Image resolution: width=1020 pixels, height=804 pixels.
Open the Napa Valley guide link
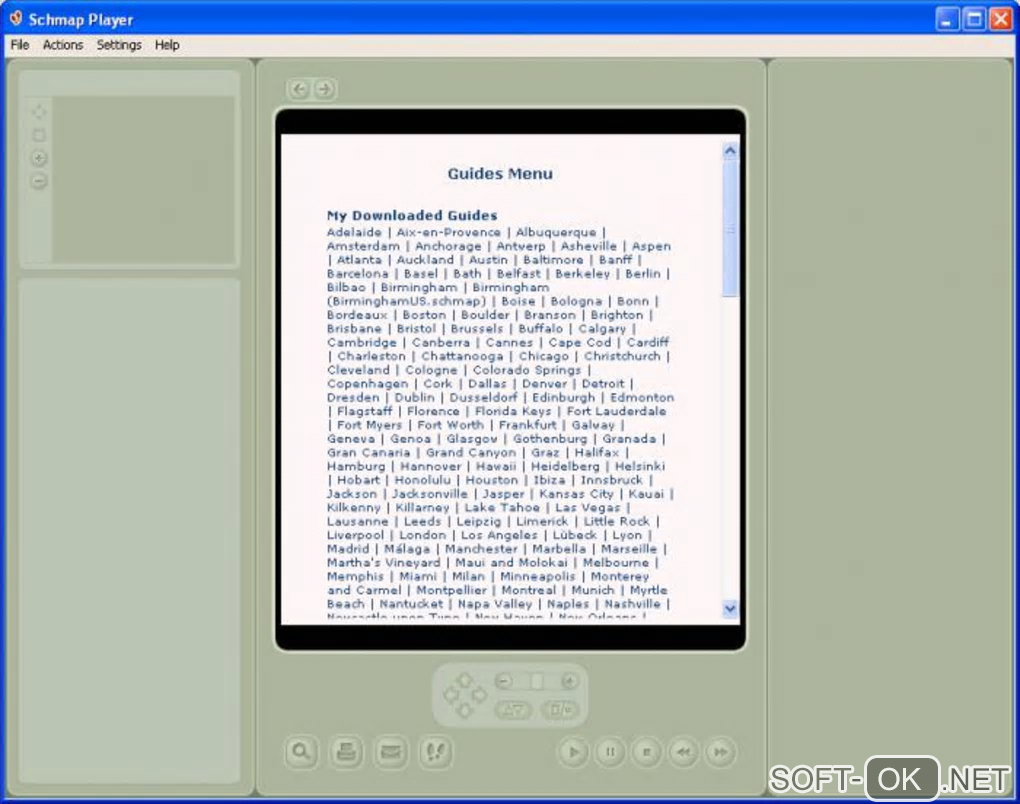point(494,604)
